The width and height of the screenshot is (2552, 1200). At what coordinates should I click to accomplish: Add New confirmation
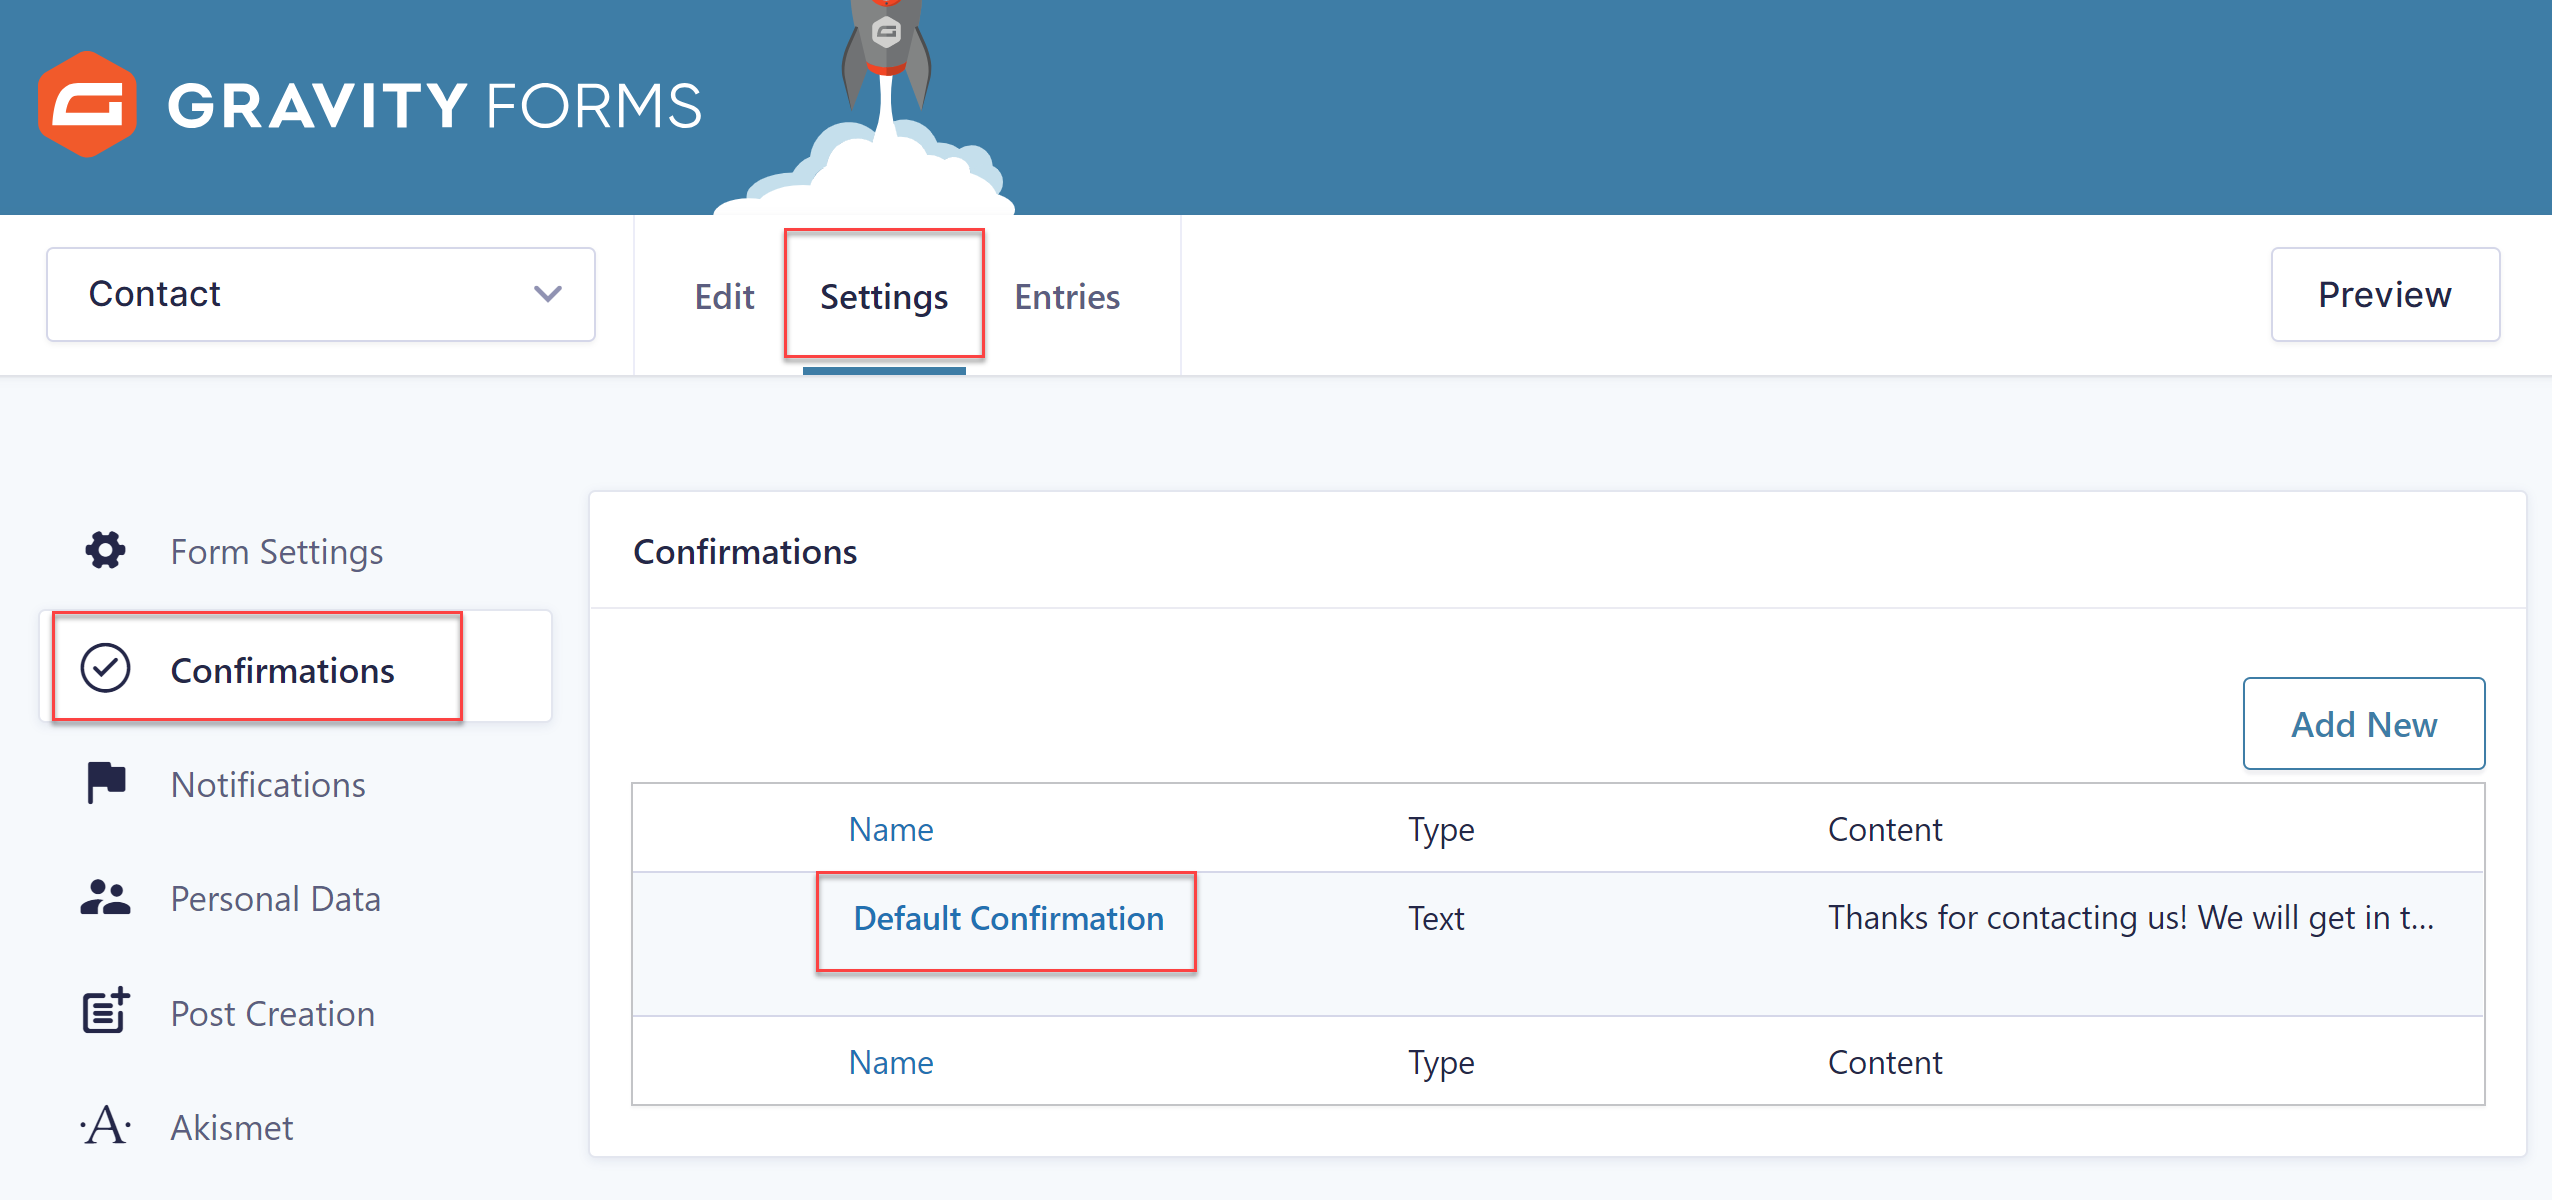[2364, 724]
